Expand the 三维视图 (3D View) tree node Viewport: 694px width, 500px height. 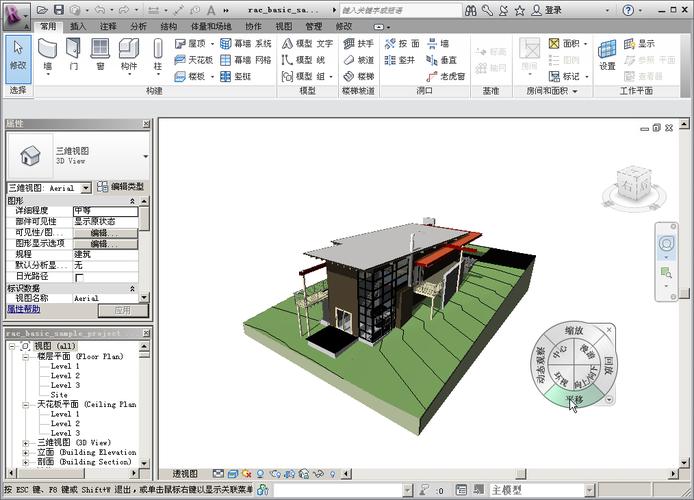click(x=27, y=442)
